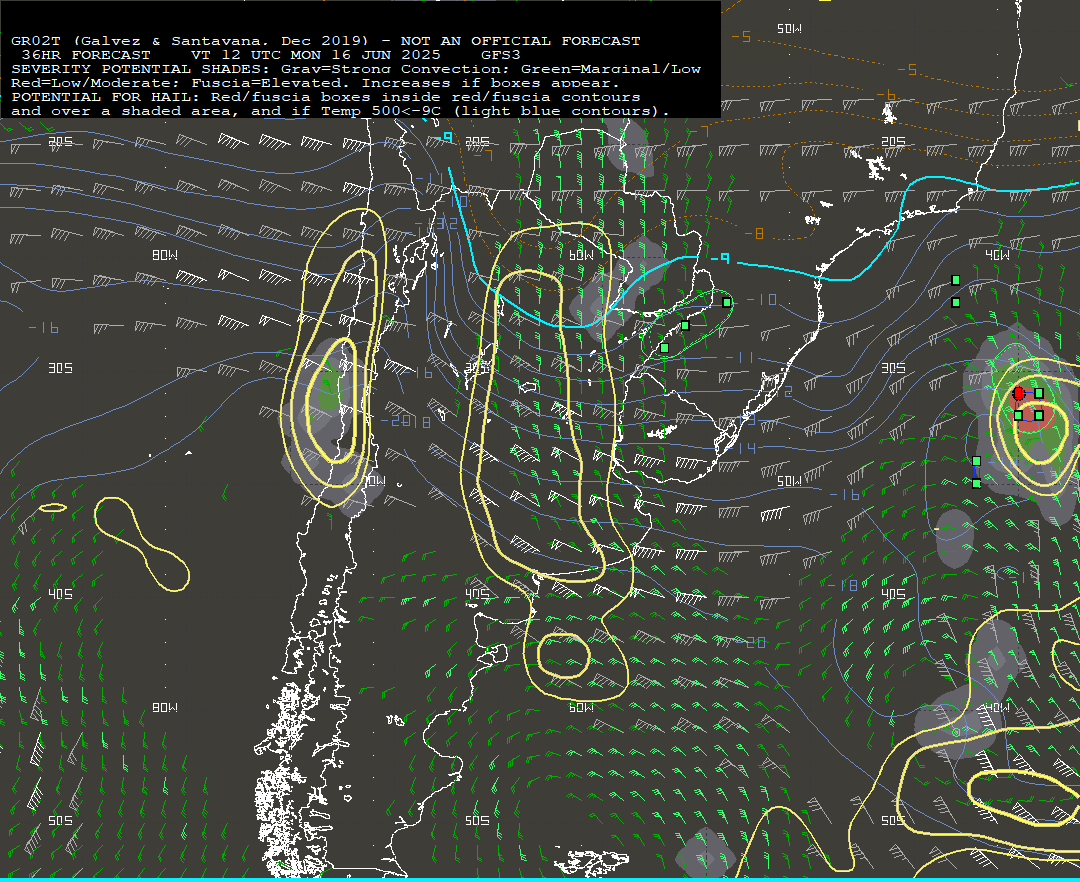This screenshot has height=882, width=1080.
Task: Click 'NOT AN OFFICIAL FORECAST' header text
Action: 520,41
